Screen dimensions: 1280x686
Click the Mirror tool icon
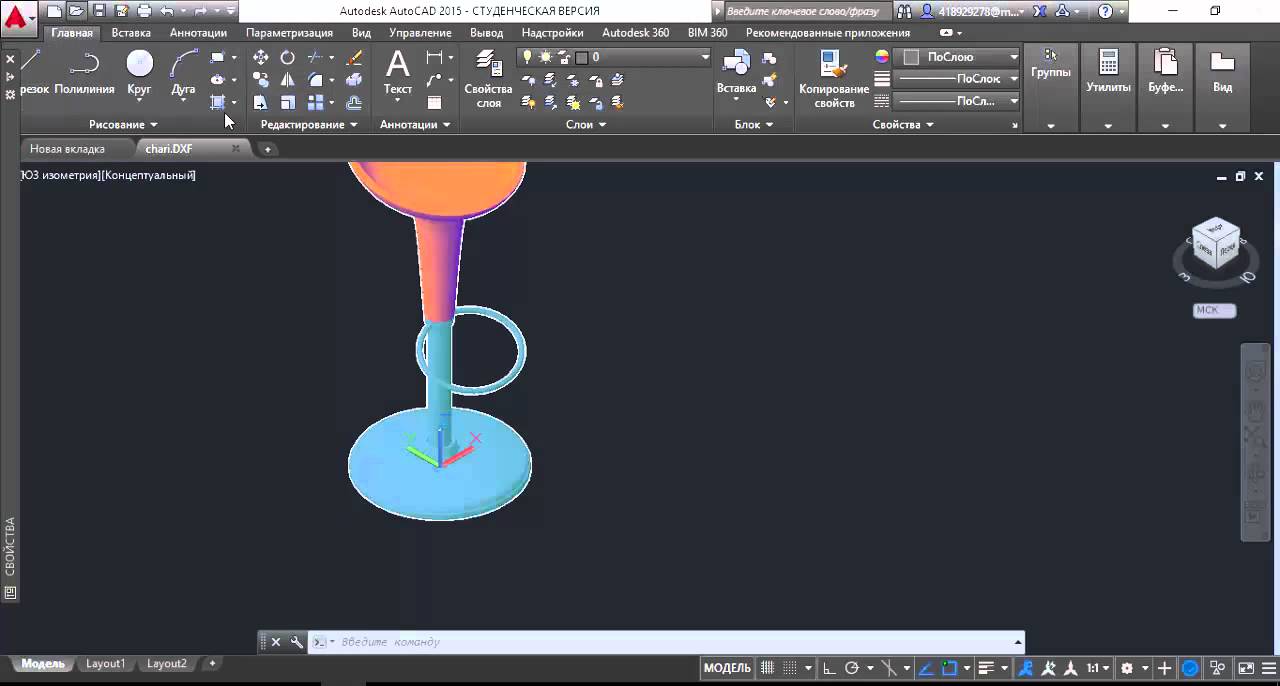point(287,80)
